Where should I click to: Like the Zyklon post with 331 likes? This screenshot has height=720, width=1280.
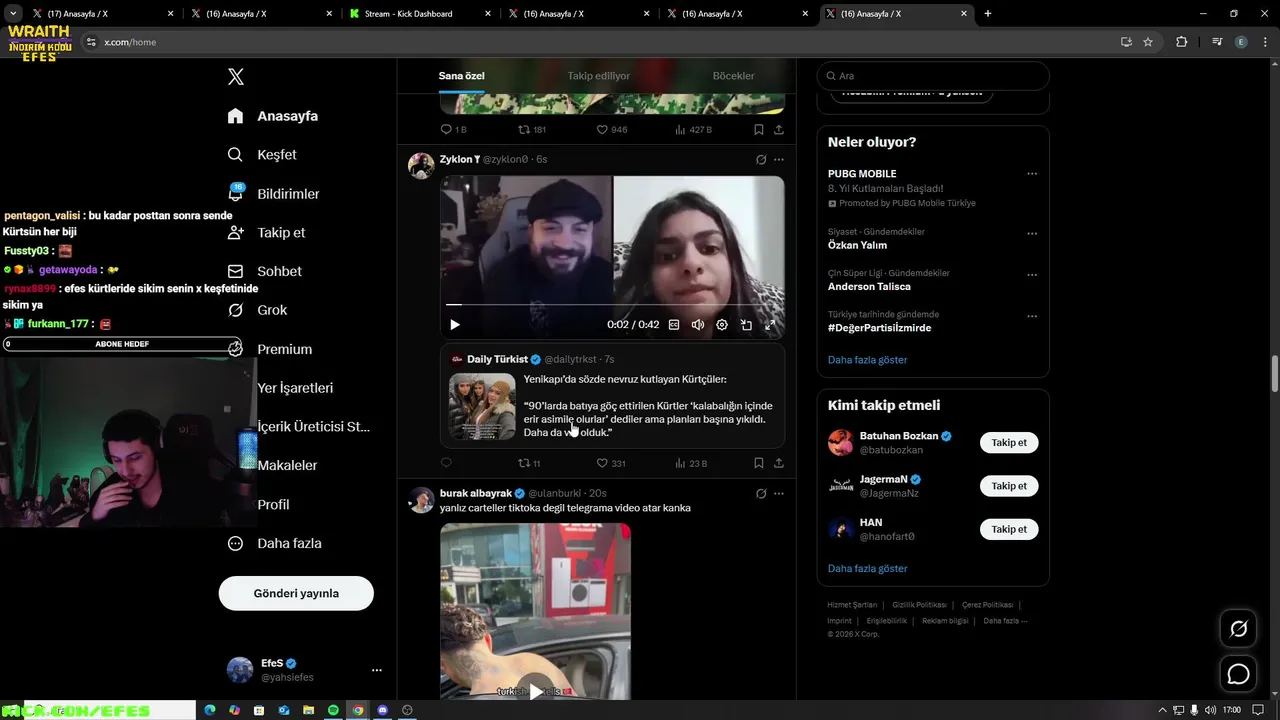611,463
